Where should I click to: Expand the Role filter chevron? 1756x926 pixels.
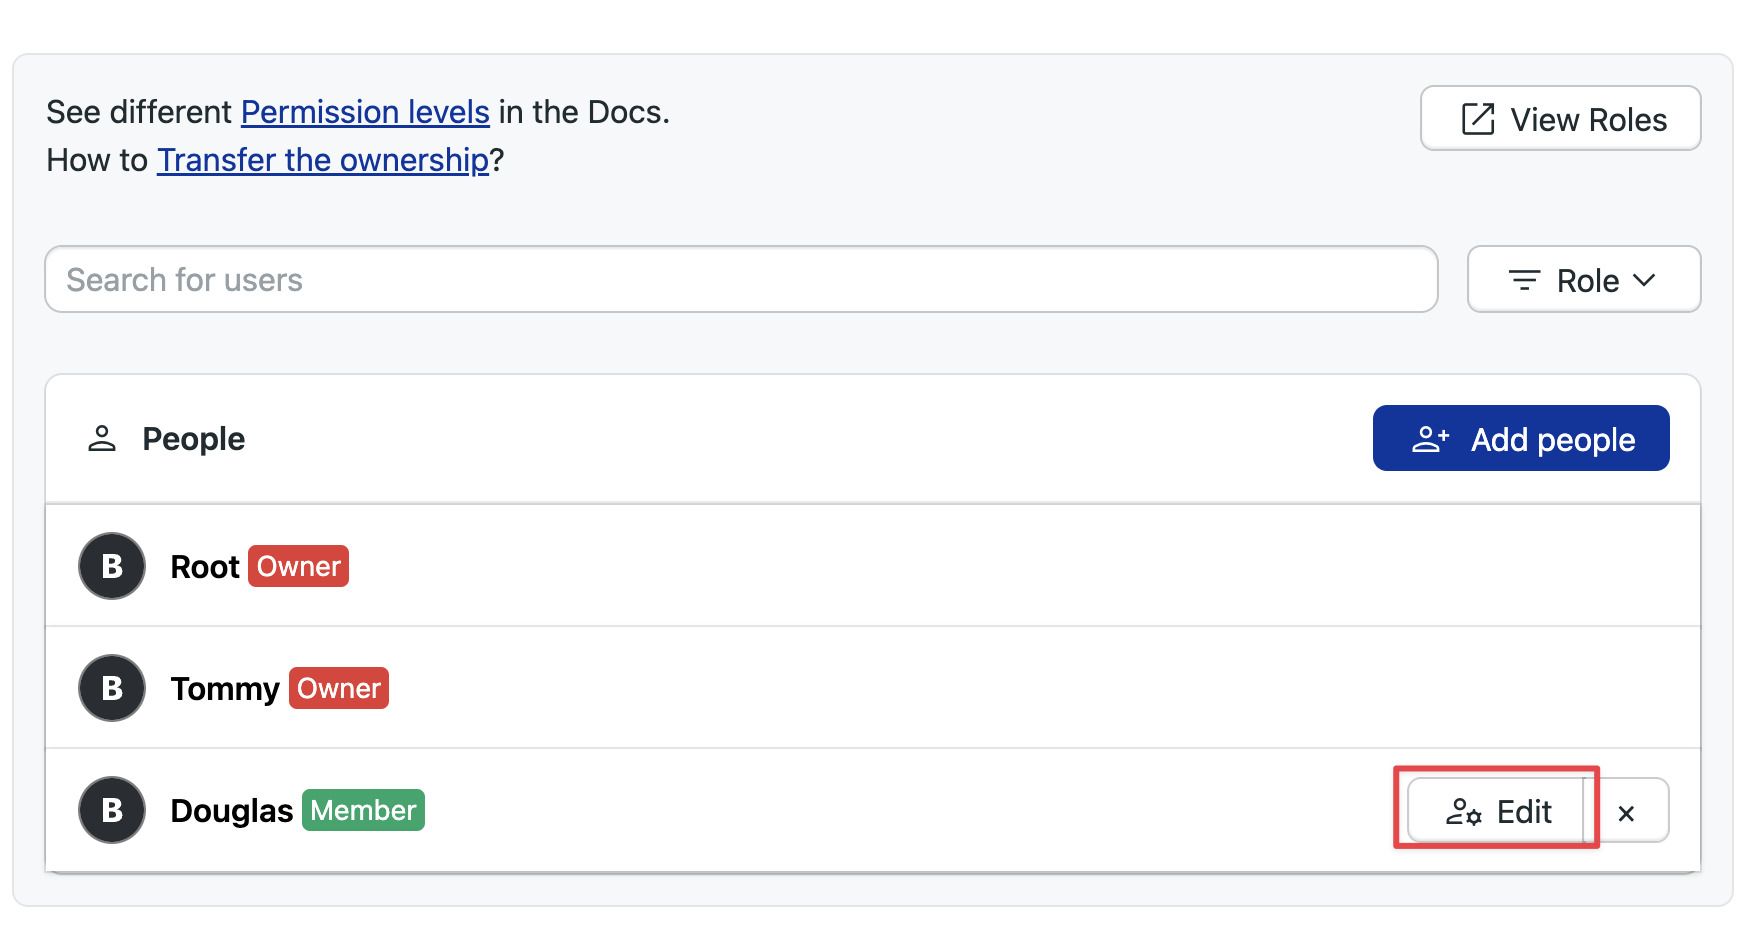(x=1644, y=280)
